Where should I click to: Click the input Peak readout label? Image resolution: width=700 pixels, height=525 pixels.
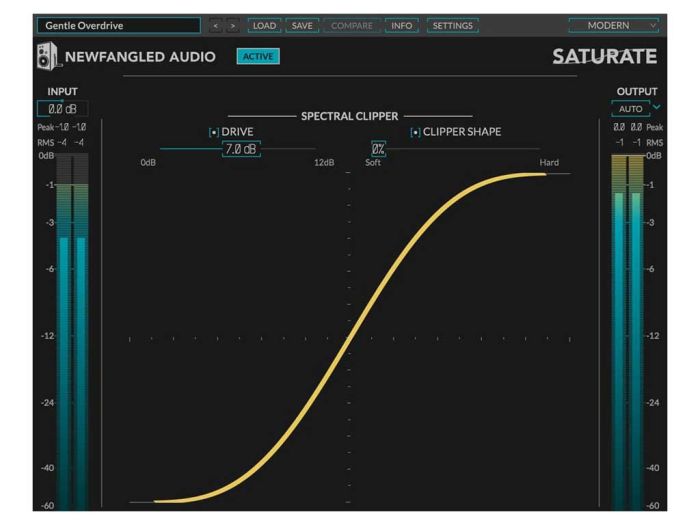(x=46, y=127)
